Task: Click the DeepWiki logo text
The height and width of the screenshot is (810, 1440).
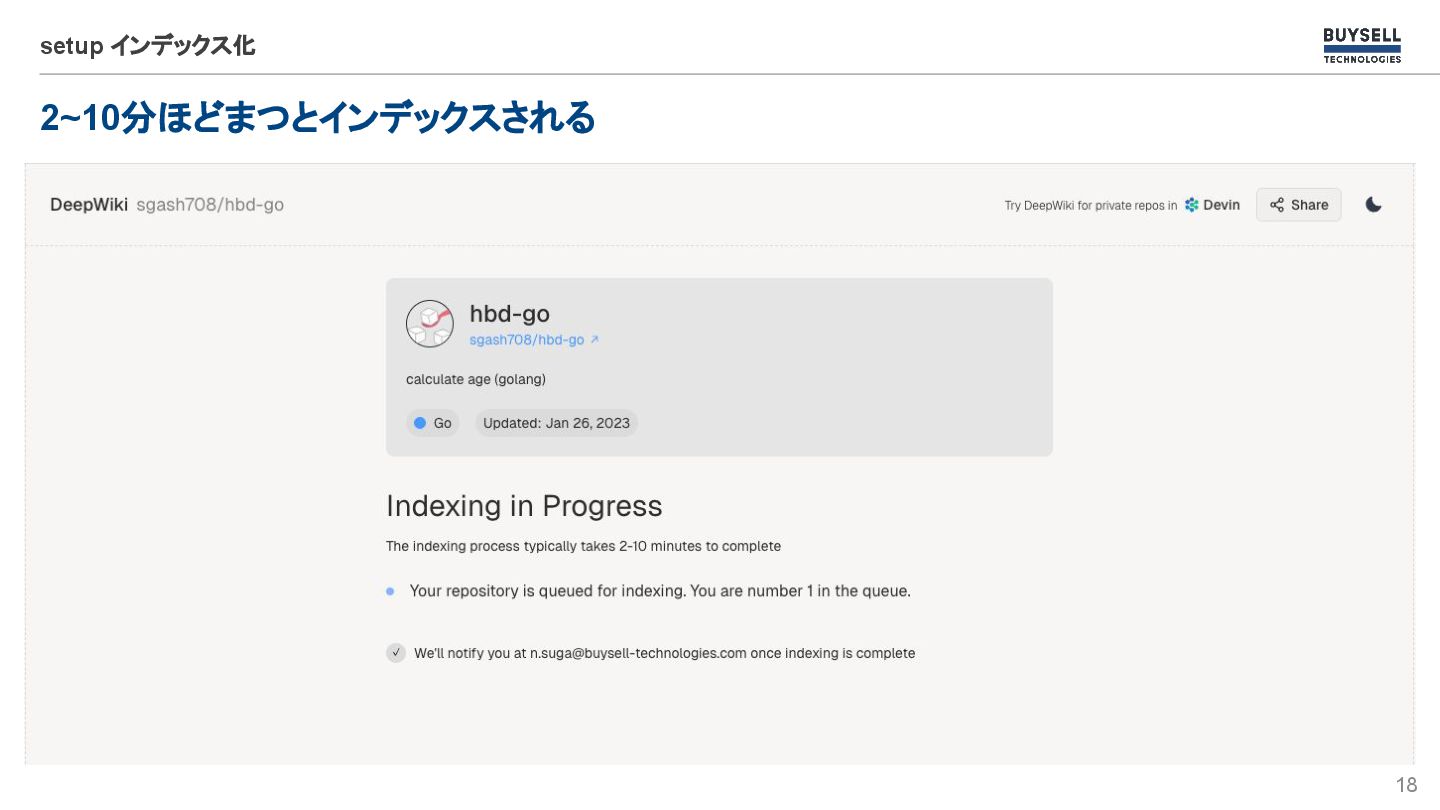Action: tap(89, 205)
